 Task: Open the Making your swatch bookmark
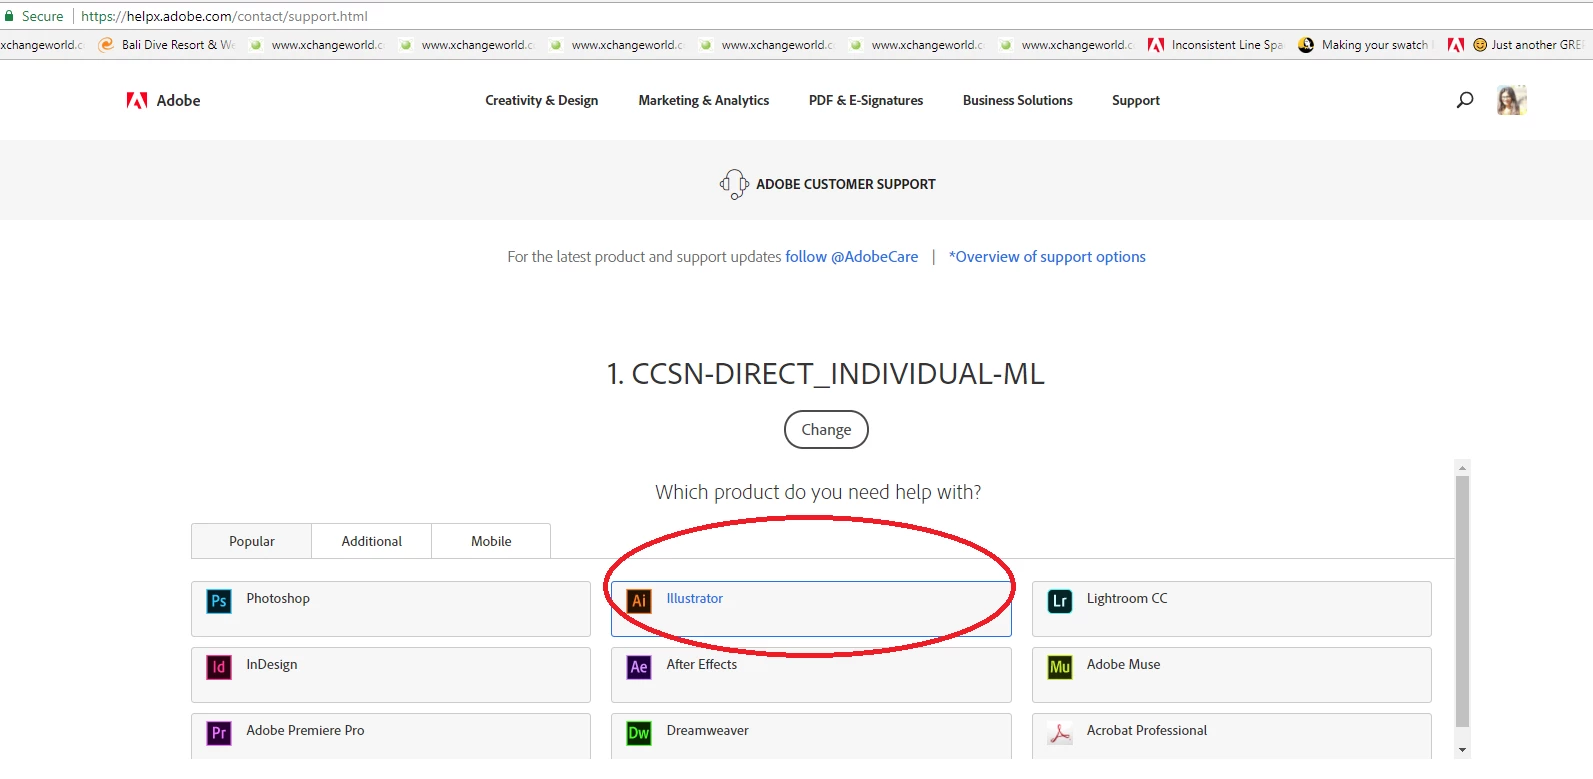tap(1366, 45)
